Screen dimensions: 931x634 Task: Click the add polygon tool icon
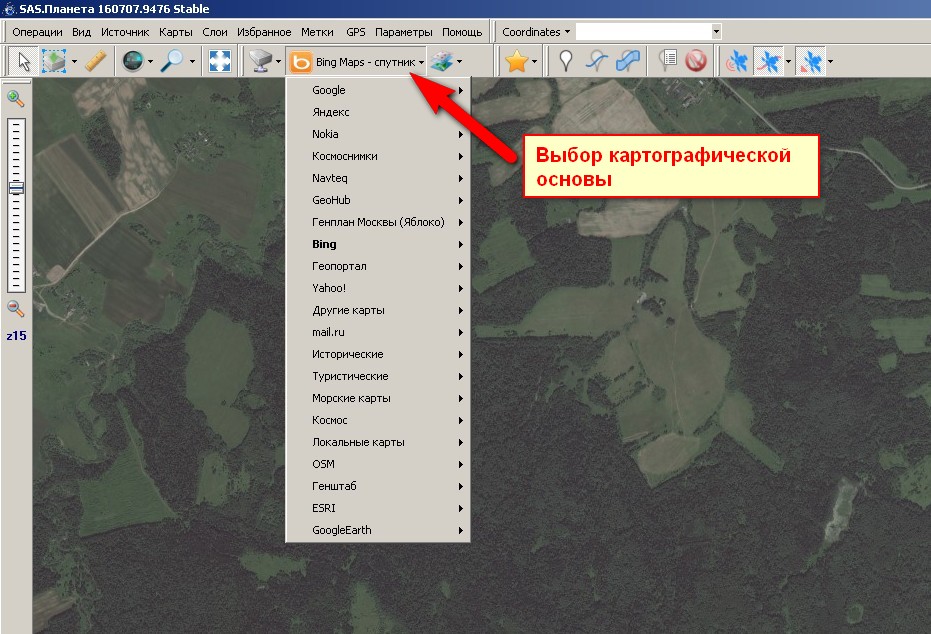(x=629, y=61)
